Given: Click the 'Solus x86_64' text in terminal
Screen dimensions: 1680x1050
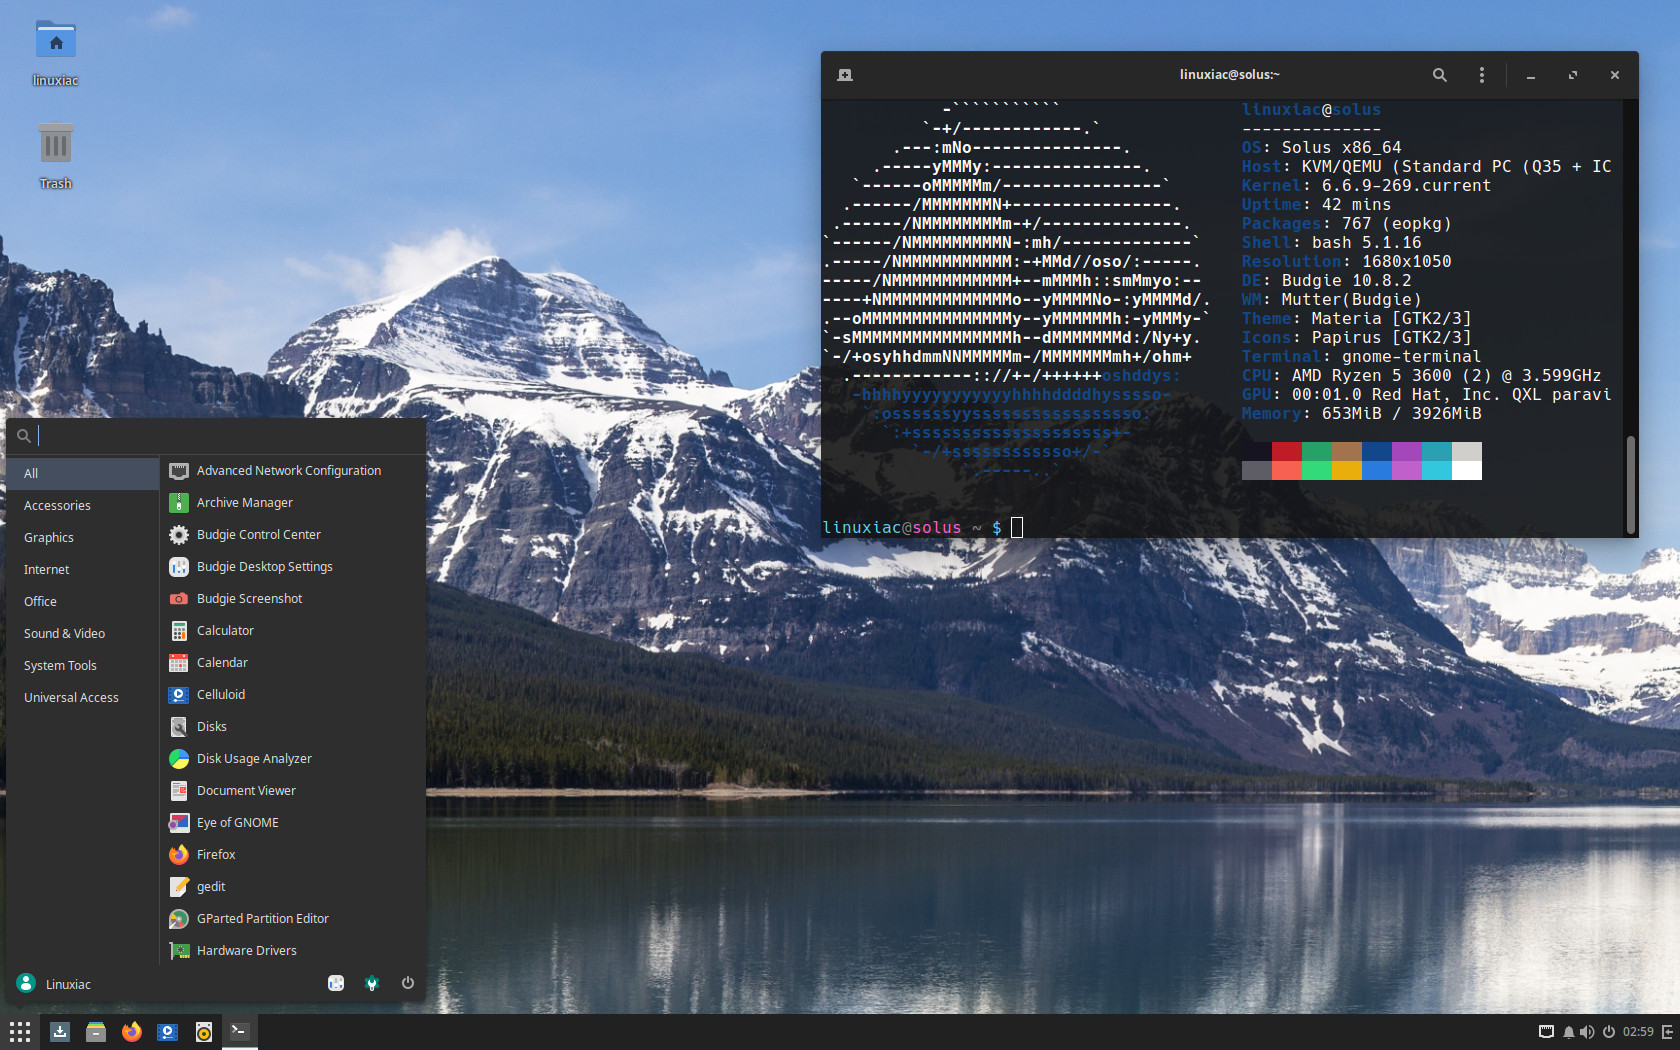Looking at the screenshot, I should [1341, 148].
